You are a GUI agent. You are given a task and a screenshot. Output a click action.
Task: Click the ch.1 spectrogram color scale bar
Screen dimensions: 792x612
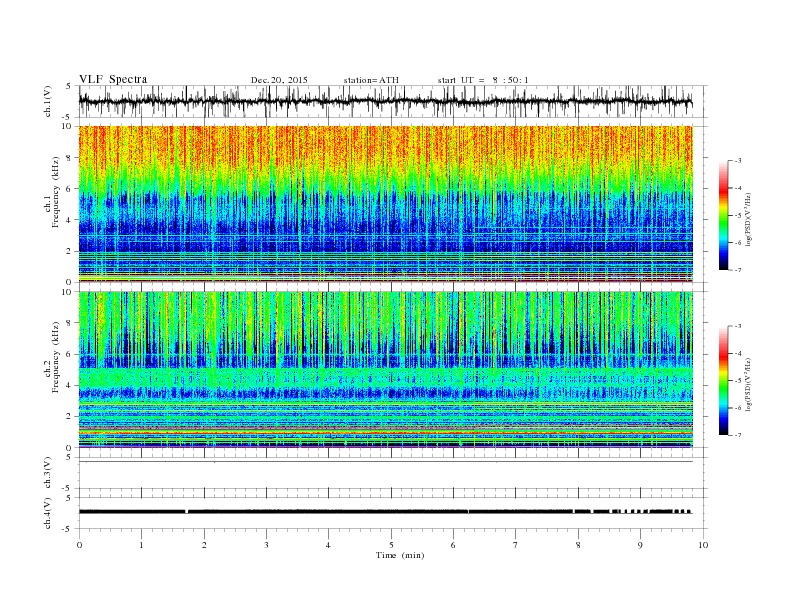click(723, 216)
